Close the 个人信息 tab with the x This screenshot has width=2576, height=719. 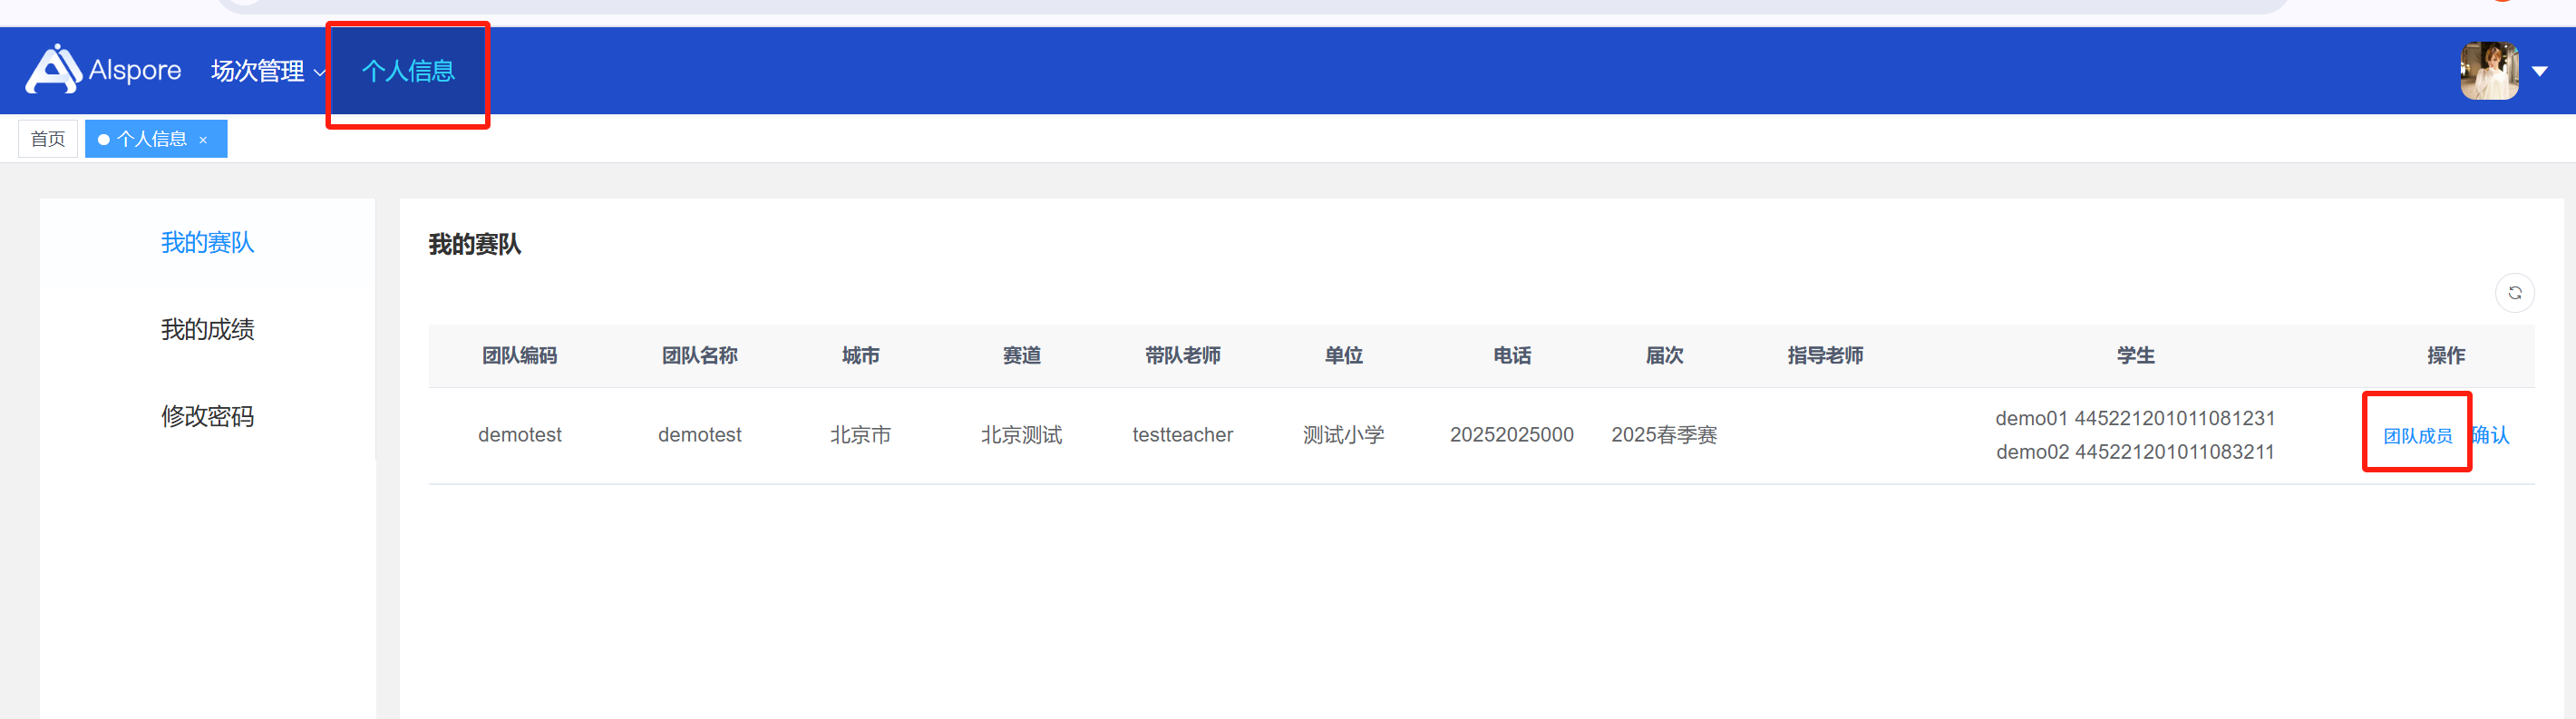click(203, 140)
